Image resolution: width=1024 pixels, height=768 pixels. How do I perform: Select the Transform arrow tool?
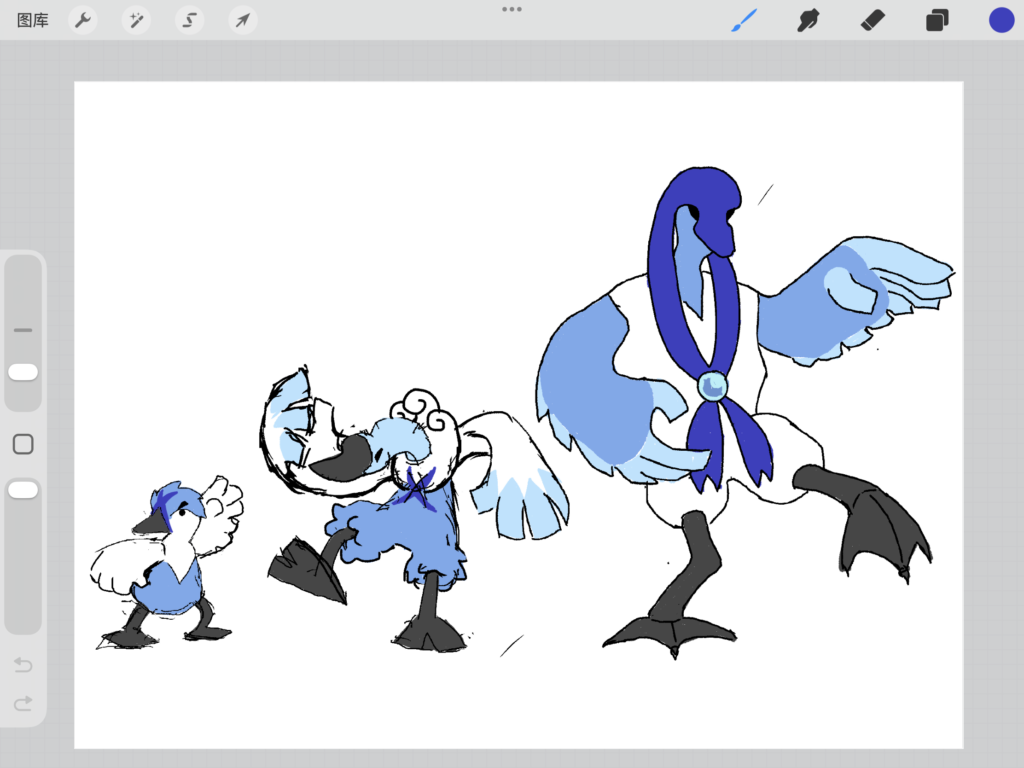pos(242,19)
